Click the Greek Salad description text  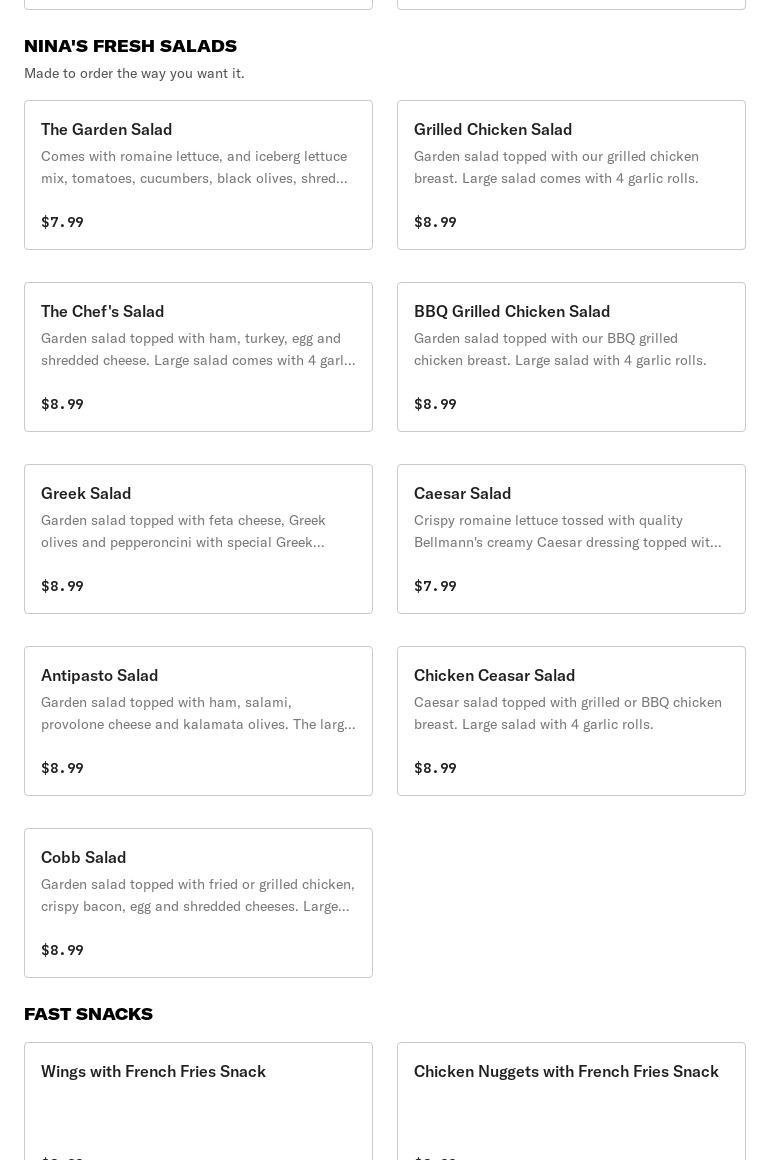click(x=183, y=531)
